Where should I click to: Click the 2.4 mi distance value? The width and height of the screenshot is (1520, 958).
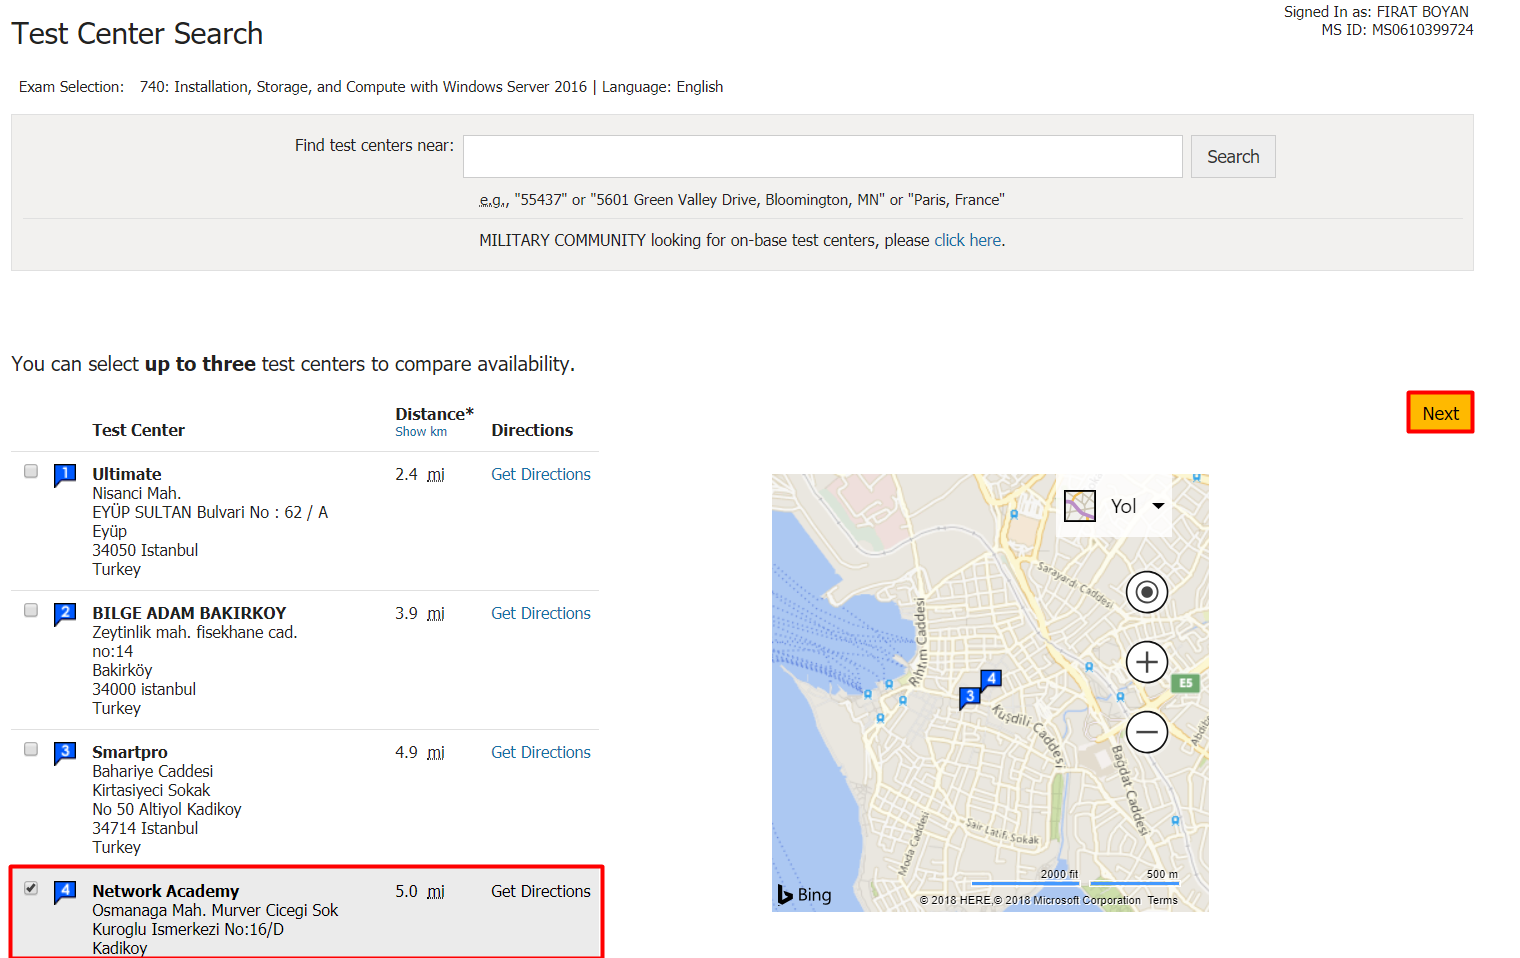[420, 474]
